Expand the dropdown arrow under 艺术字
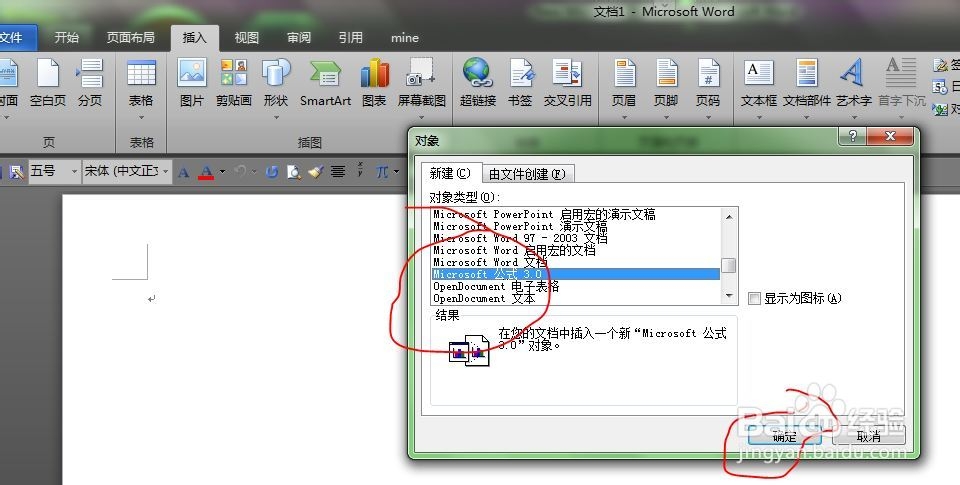The height and width of the screenshot is (485, 960). tap(853, 118)
